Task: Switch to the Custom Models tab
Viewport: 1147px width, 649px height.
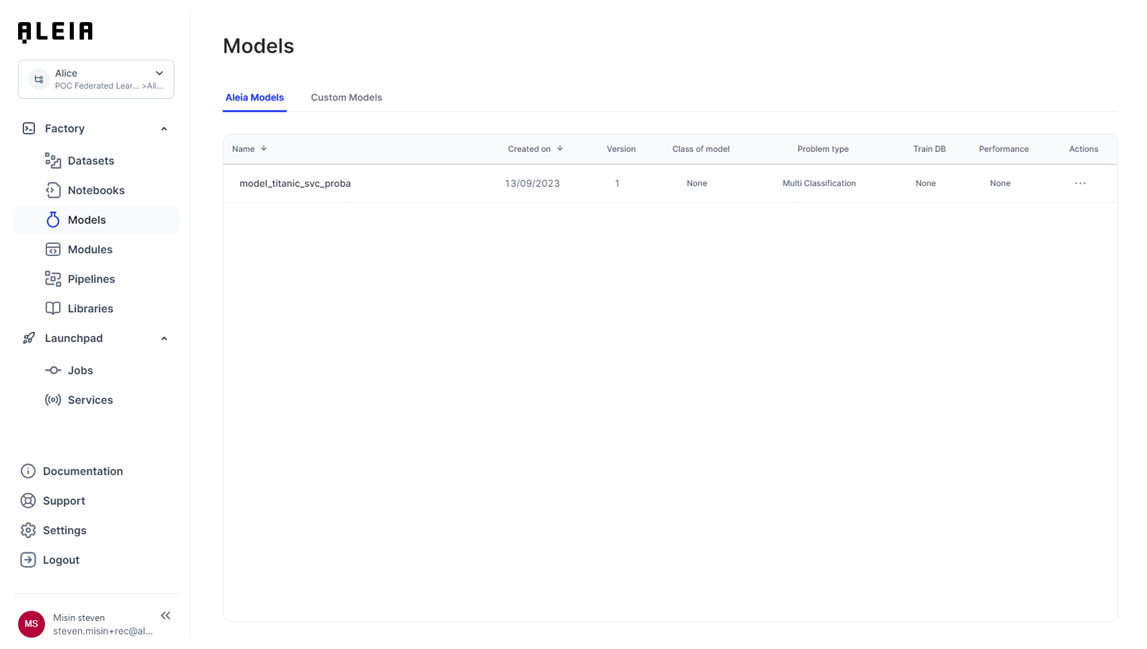Action: tap(346, 98)
